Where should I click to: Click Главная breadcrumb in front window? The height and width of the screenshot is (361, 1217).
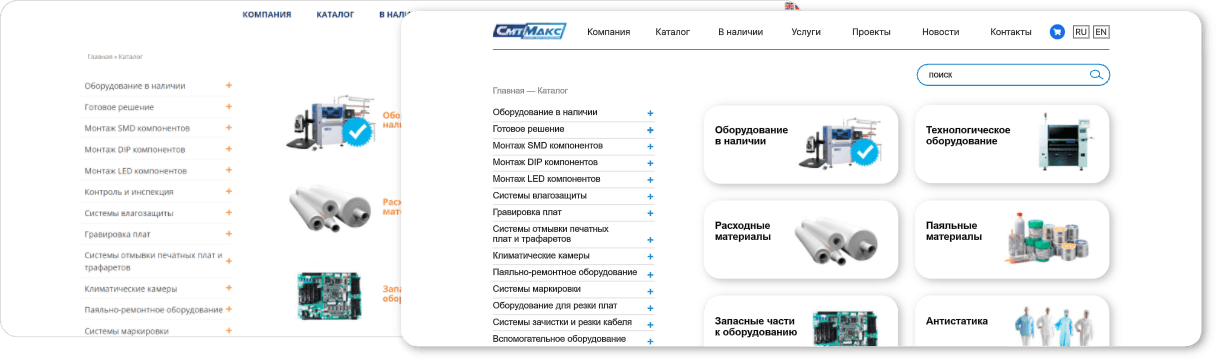[x=508, y=91]
